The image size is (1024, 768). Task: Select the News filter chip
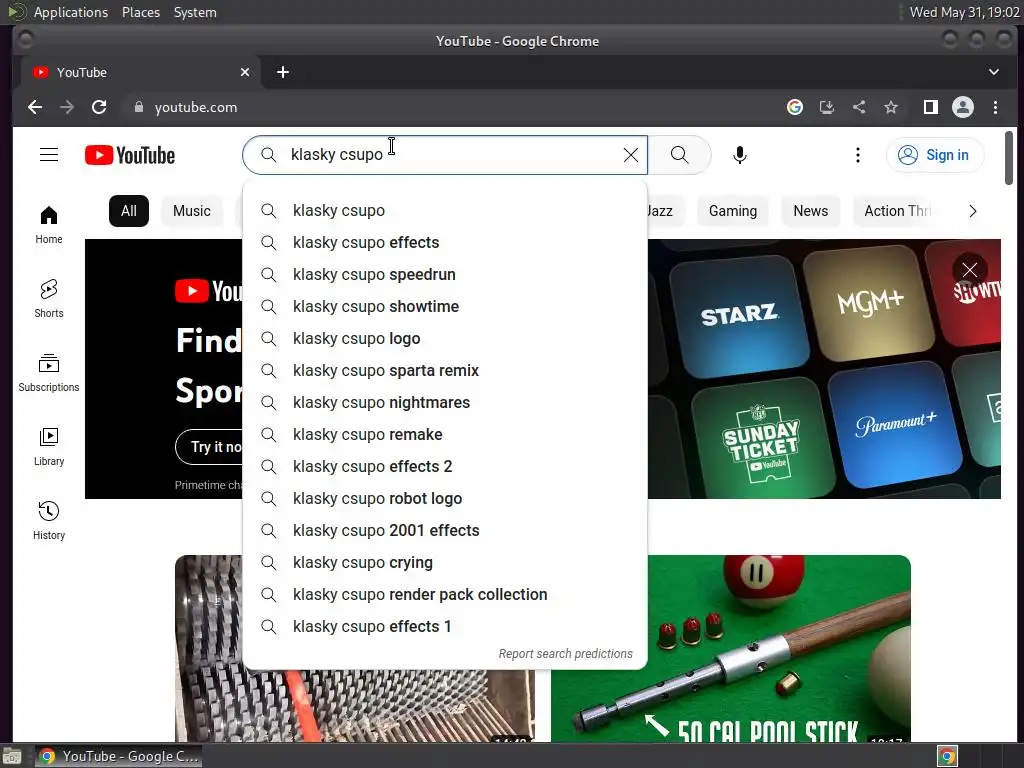810,211
